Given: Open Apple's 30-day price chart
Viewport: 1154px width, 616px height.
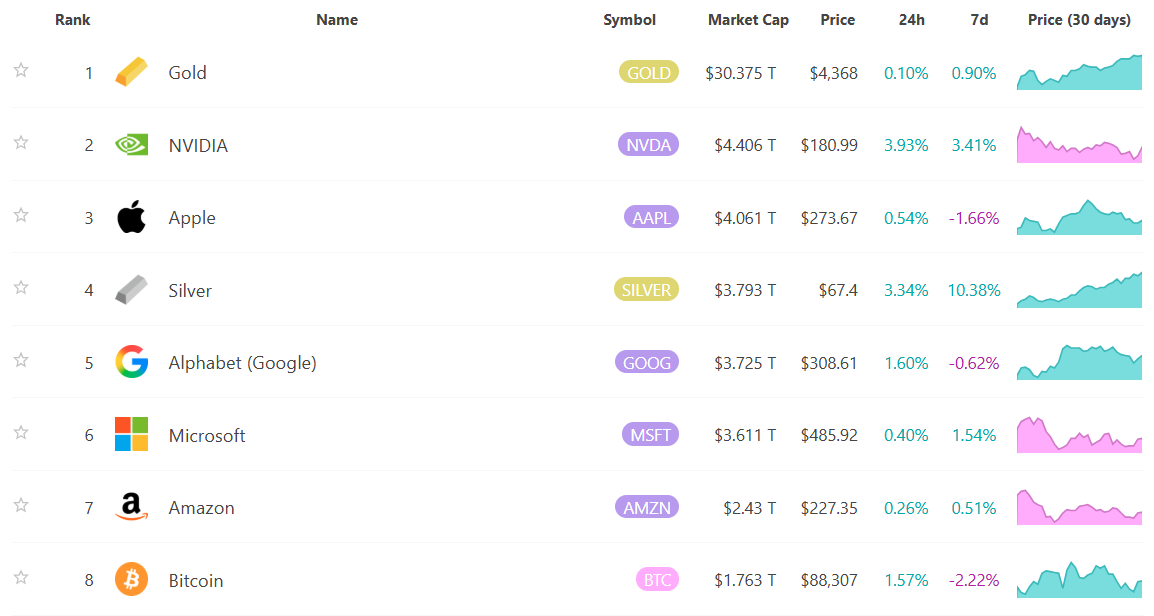Looking at the screenshot, I should tap(1079, 218).
